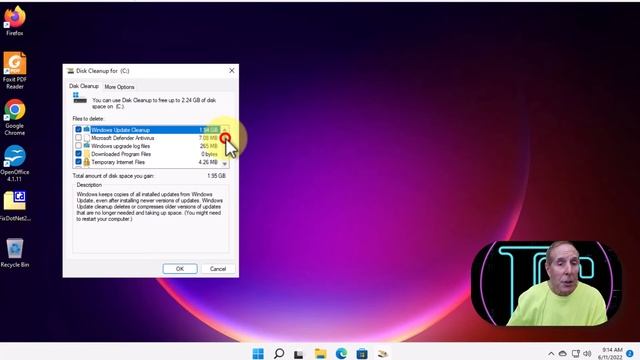This screenshot has width=640, height=360.
Task: Select the Disk Cleanup tab
Action: click(84, 86)
